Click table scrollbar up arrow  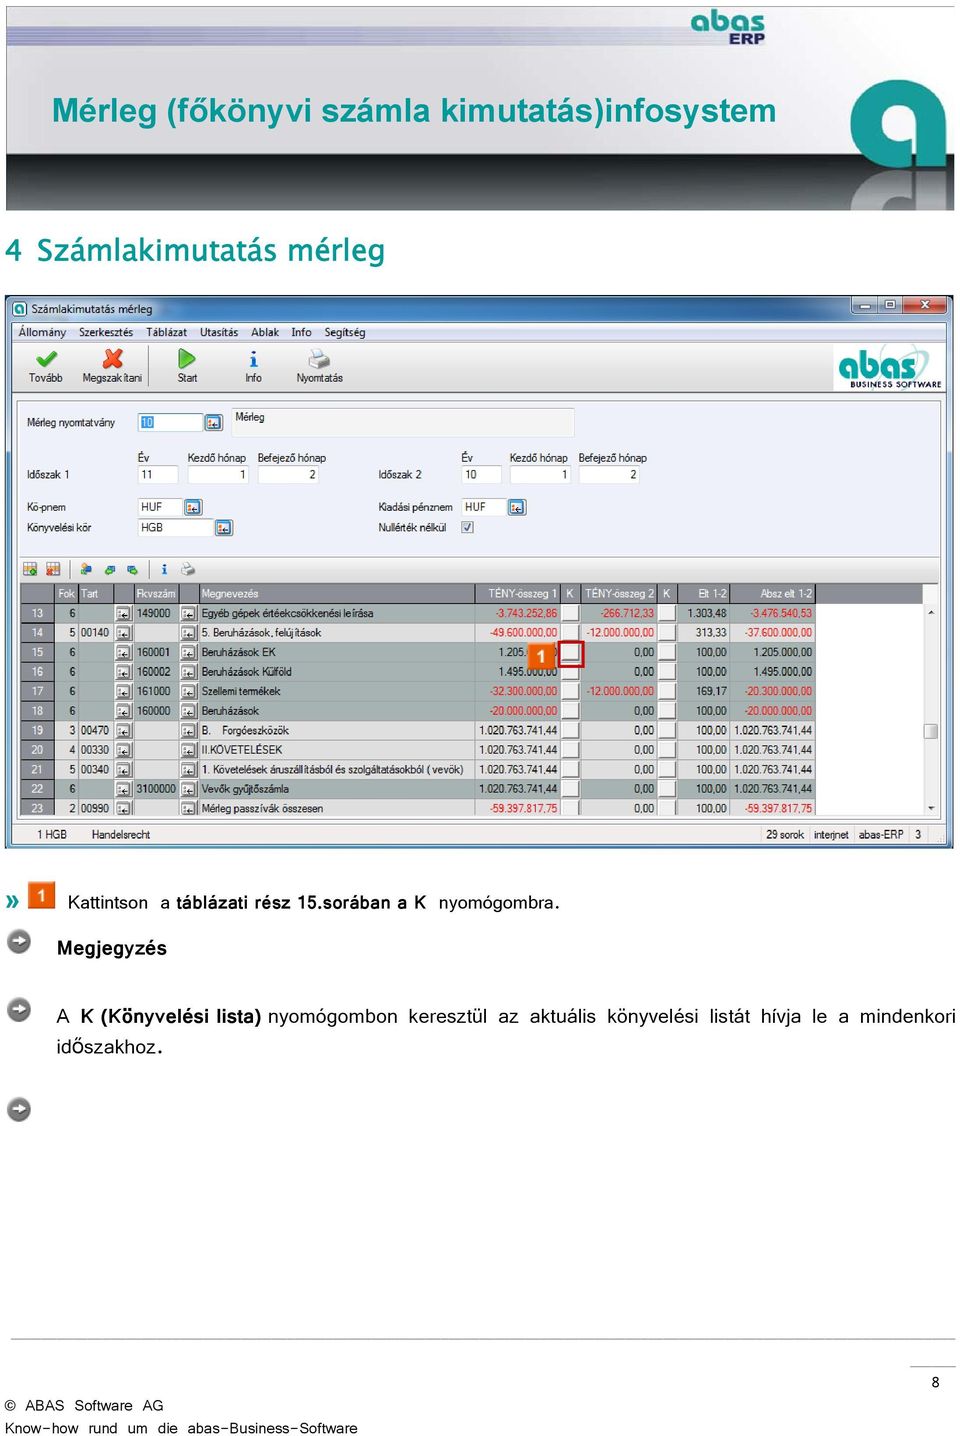coord(931,612)
